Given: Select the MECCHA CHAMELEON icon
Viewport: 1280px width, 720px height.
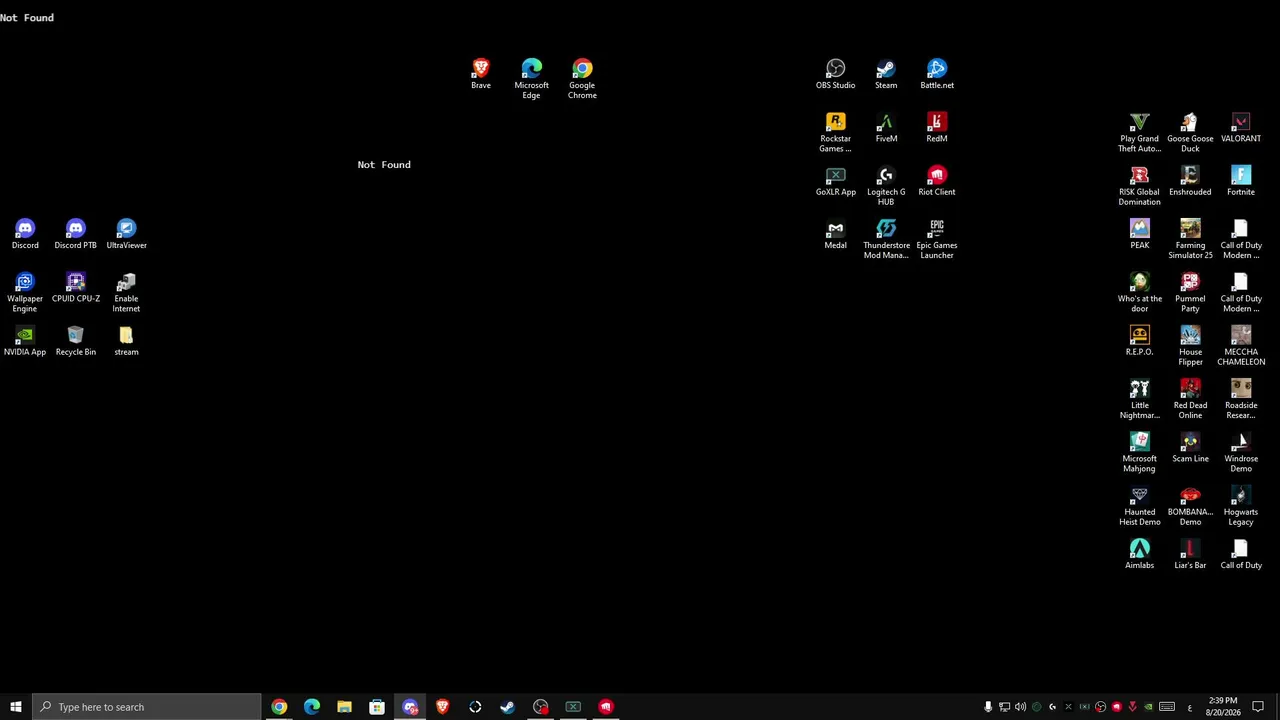Looking at the screenshot, I should tap(1241, 345).
